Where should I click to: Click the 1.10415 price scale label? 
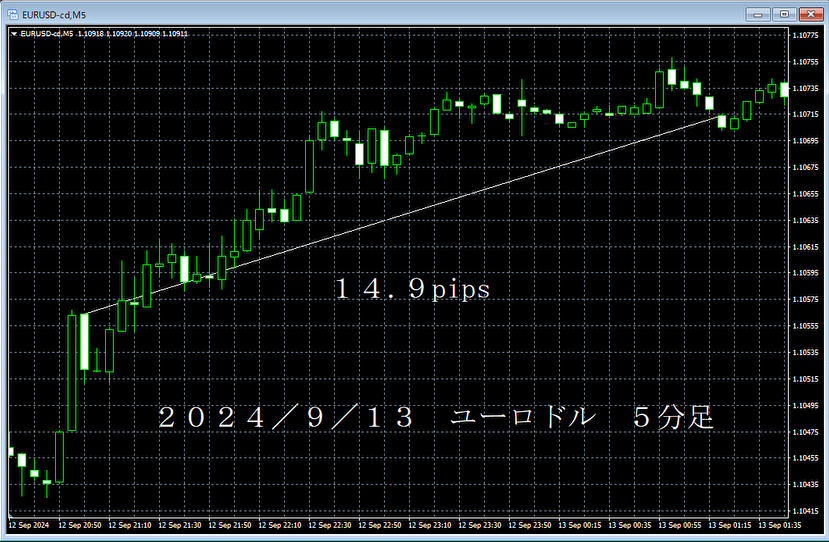[x=806, y=511]
